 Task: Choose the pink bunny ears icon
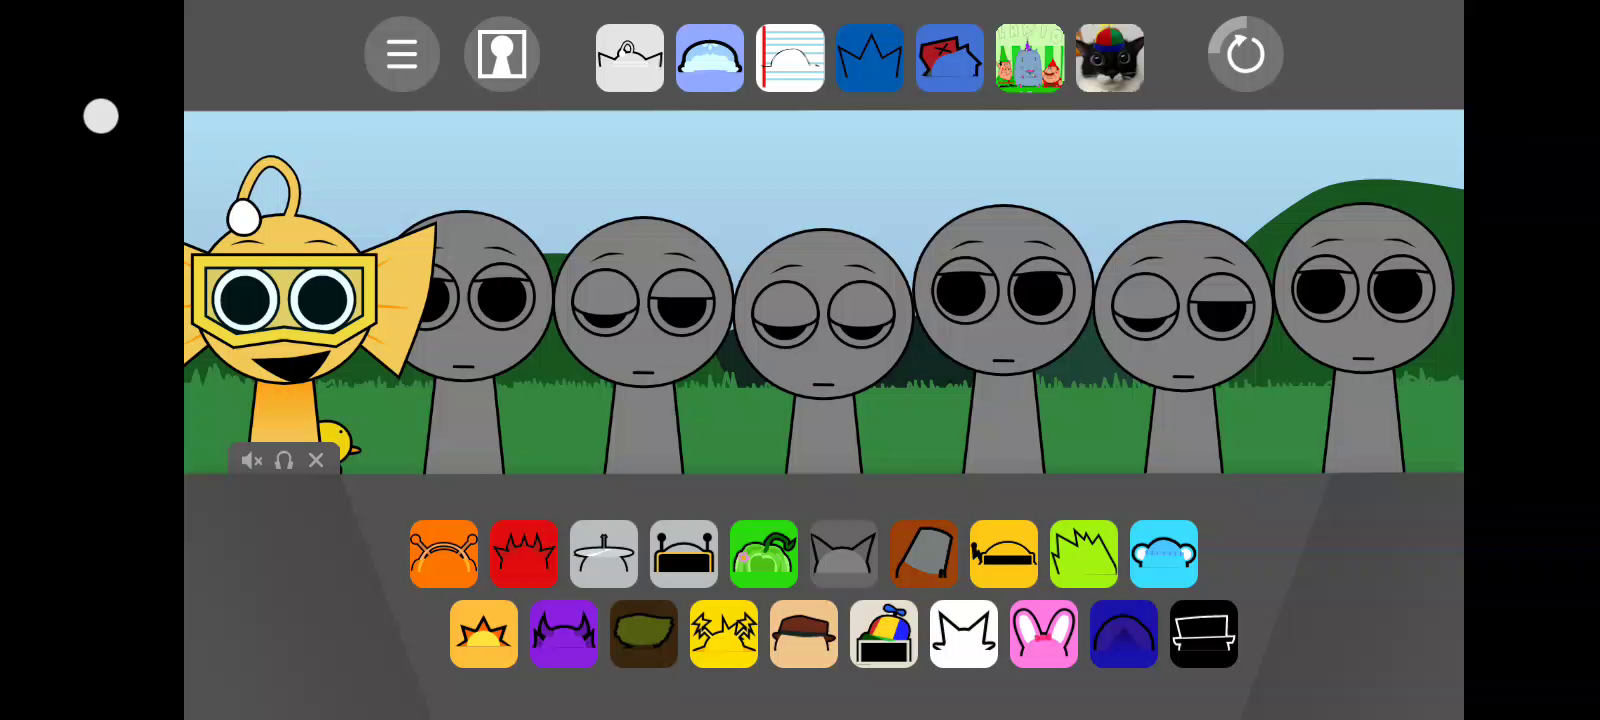coord(1044,634)
